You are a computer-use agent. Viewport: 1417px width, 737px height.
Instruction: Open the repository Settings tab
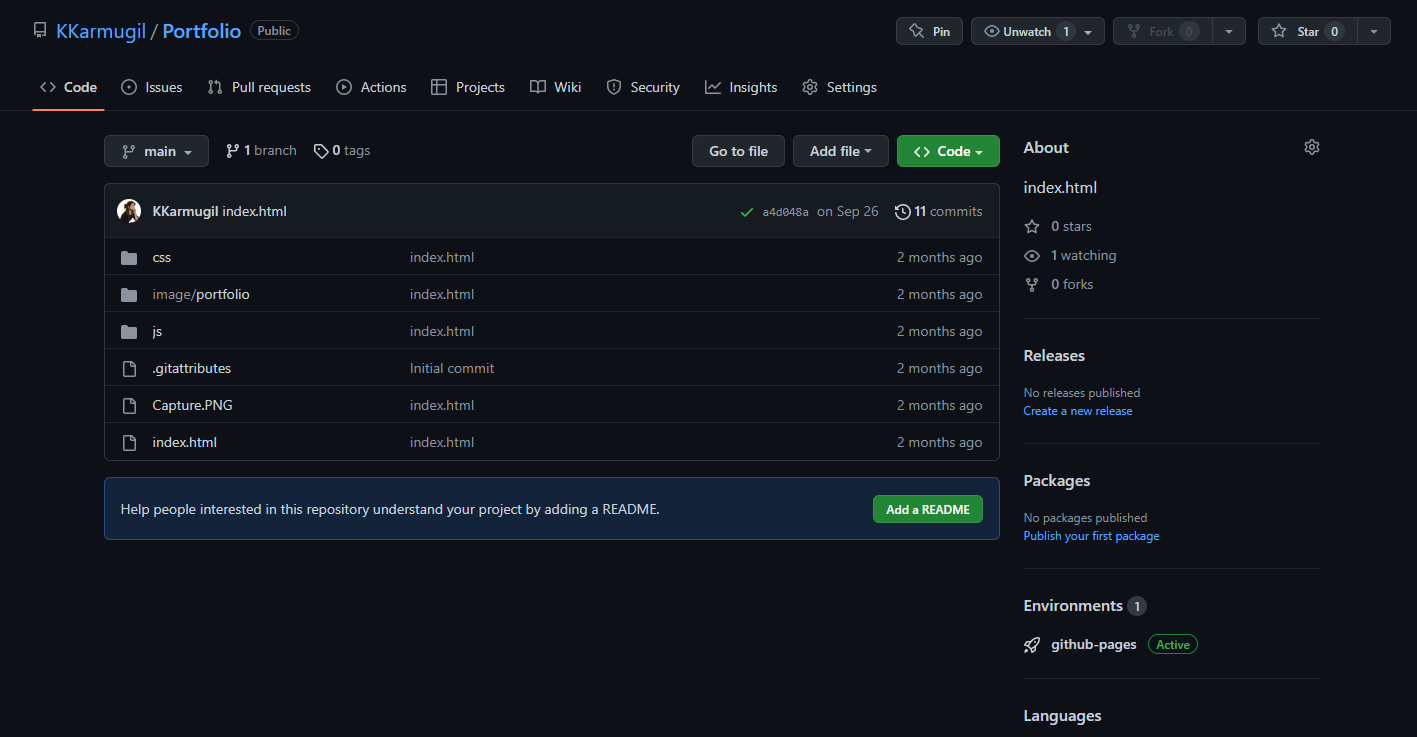840,87
